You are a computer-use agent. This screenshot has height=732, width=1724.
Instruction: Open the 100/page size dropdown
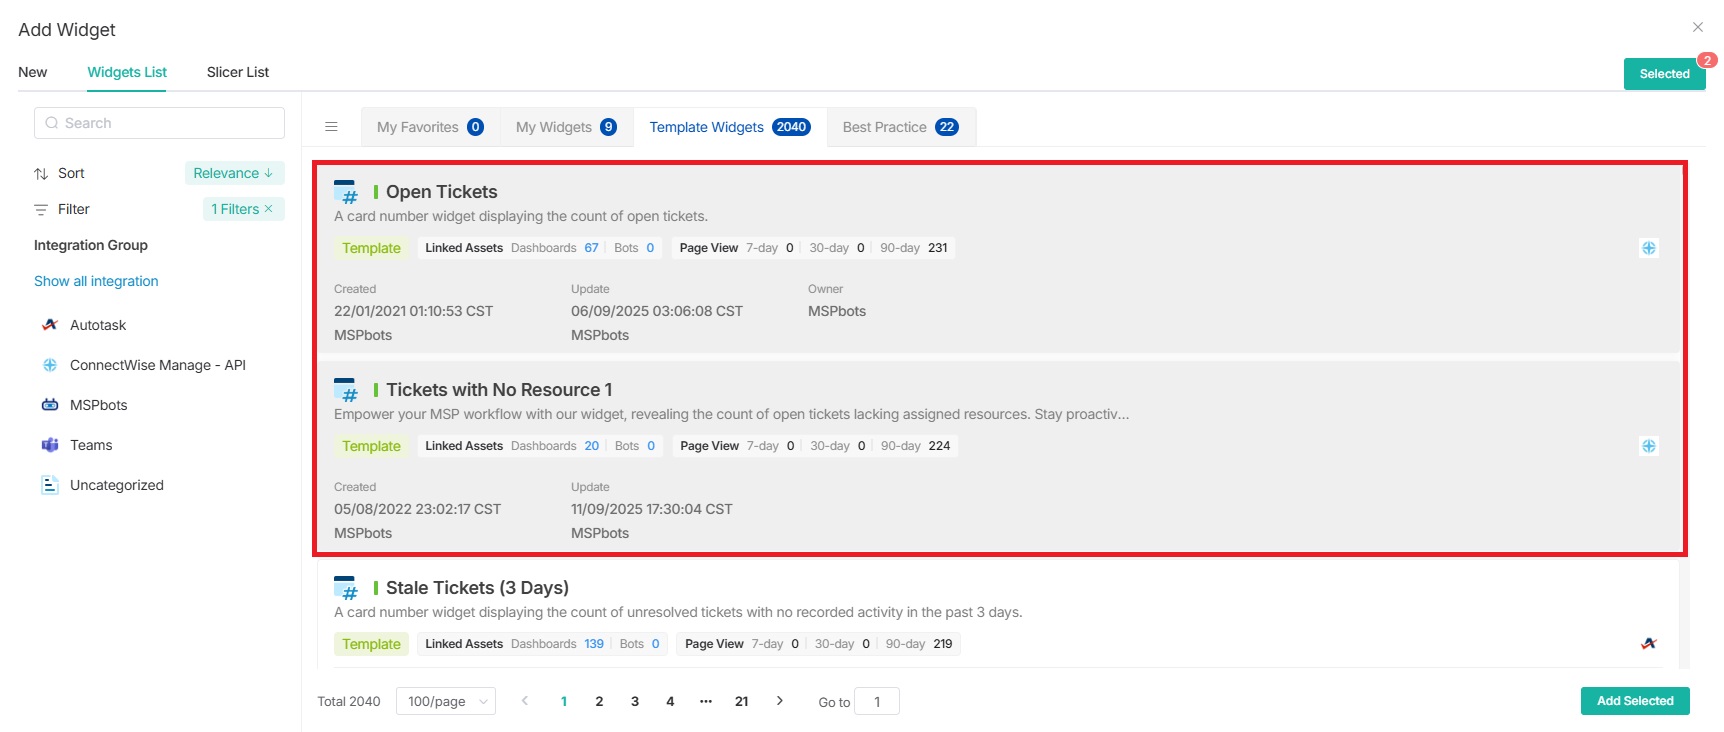[446, 701]
